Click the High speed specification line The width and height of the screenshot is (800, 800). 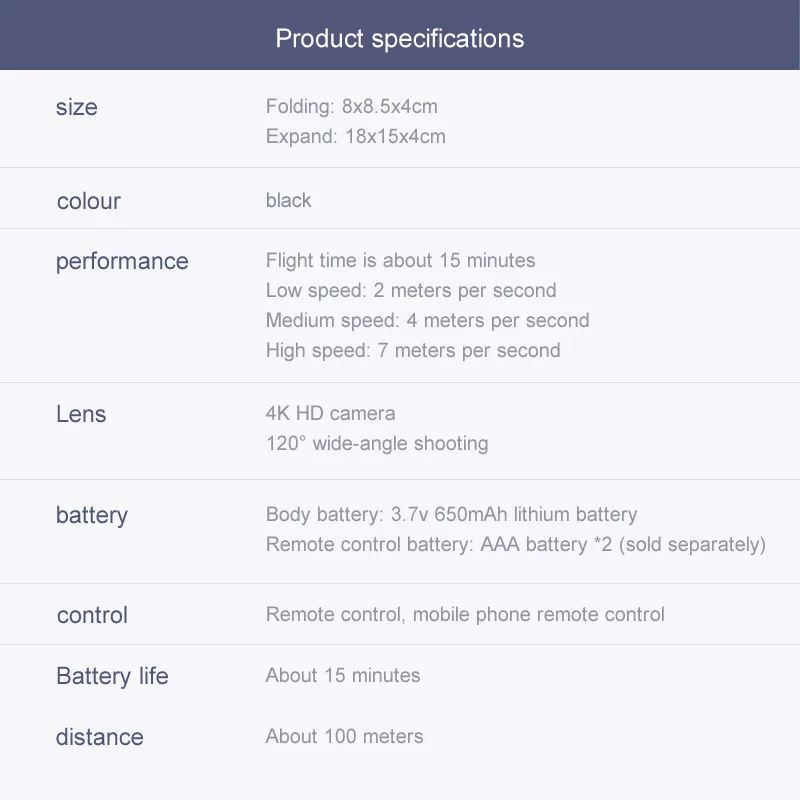(x=412, y=350)
